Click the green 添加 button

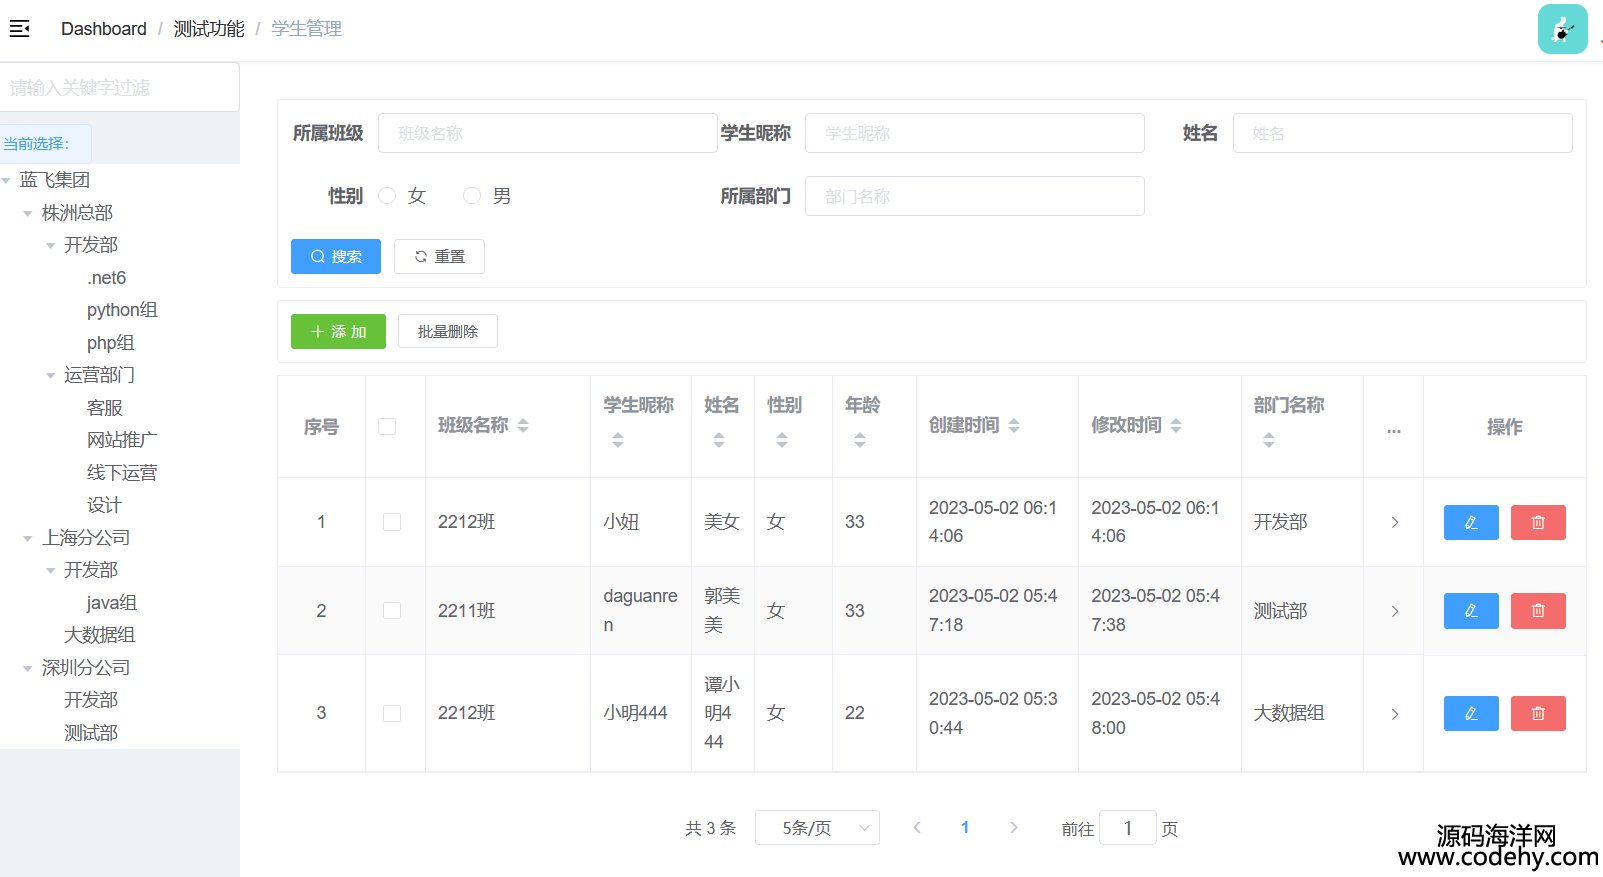pyautogui.click(x=338, y=332)
